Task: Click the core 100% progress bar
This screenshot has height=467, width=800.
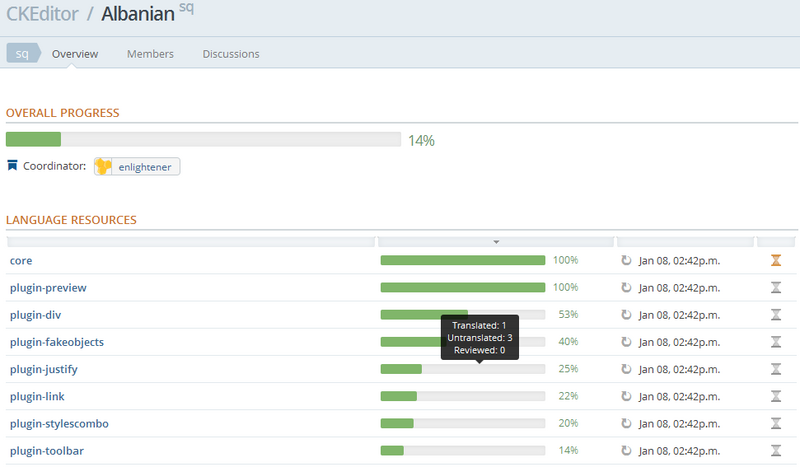Action: pyautogui.click(x=463, y=260)
